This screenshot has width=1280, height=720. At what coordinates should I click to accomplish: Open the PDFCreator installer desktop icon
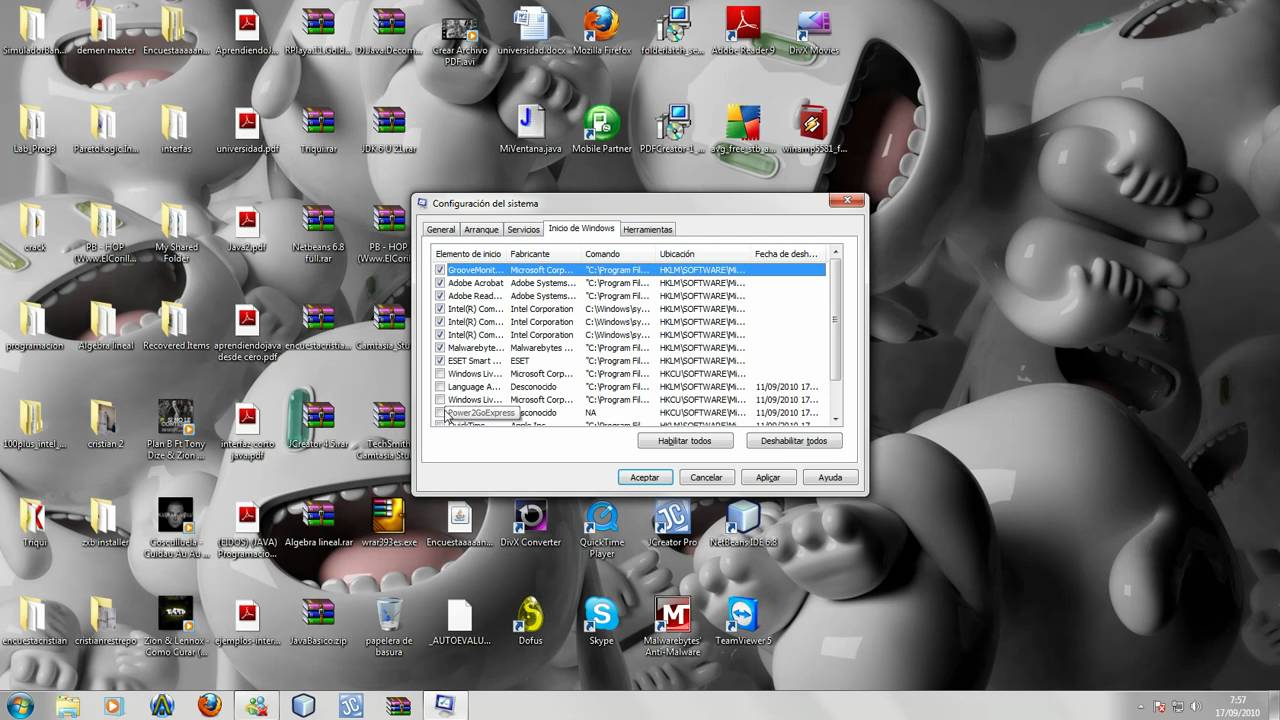[x=673, y=128]
